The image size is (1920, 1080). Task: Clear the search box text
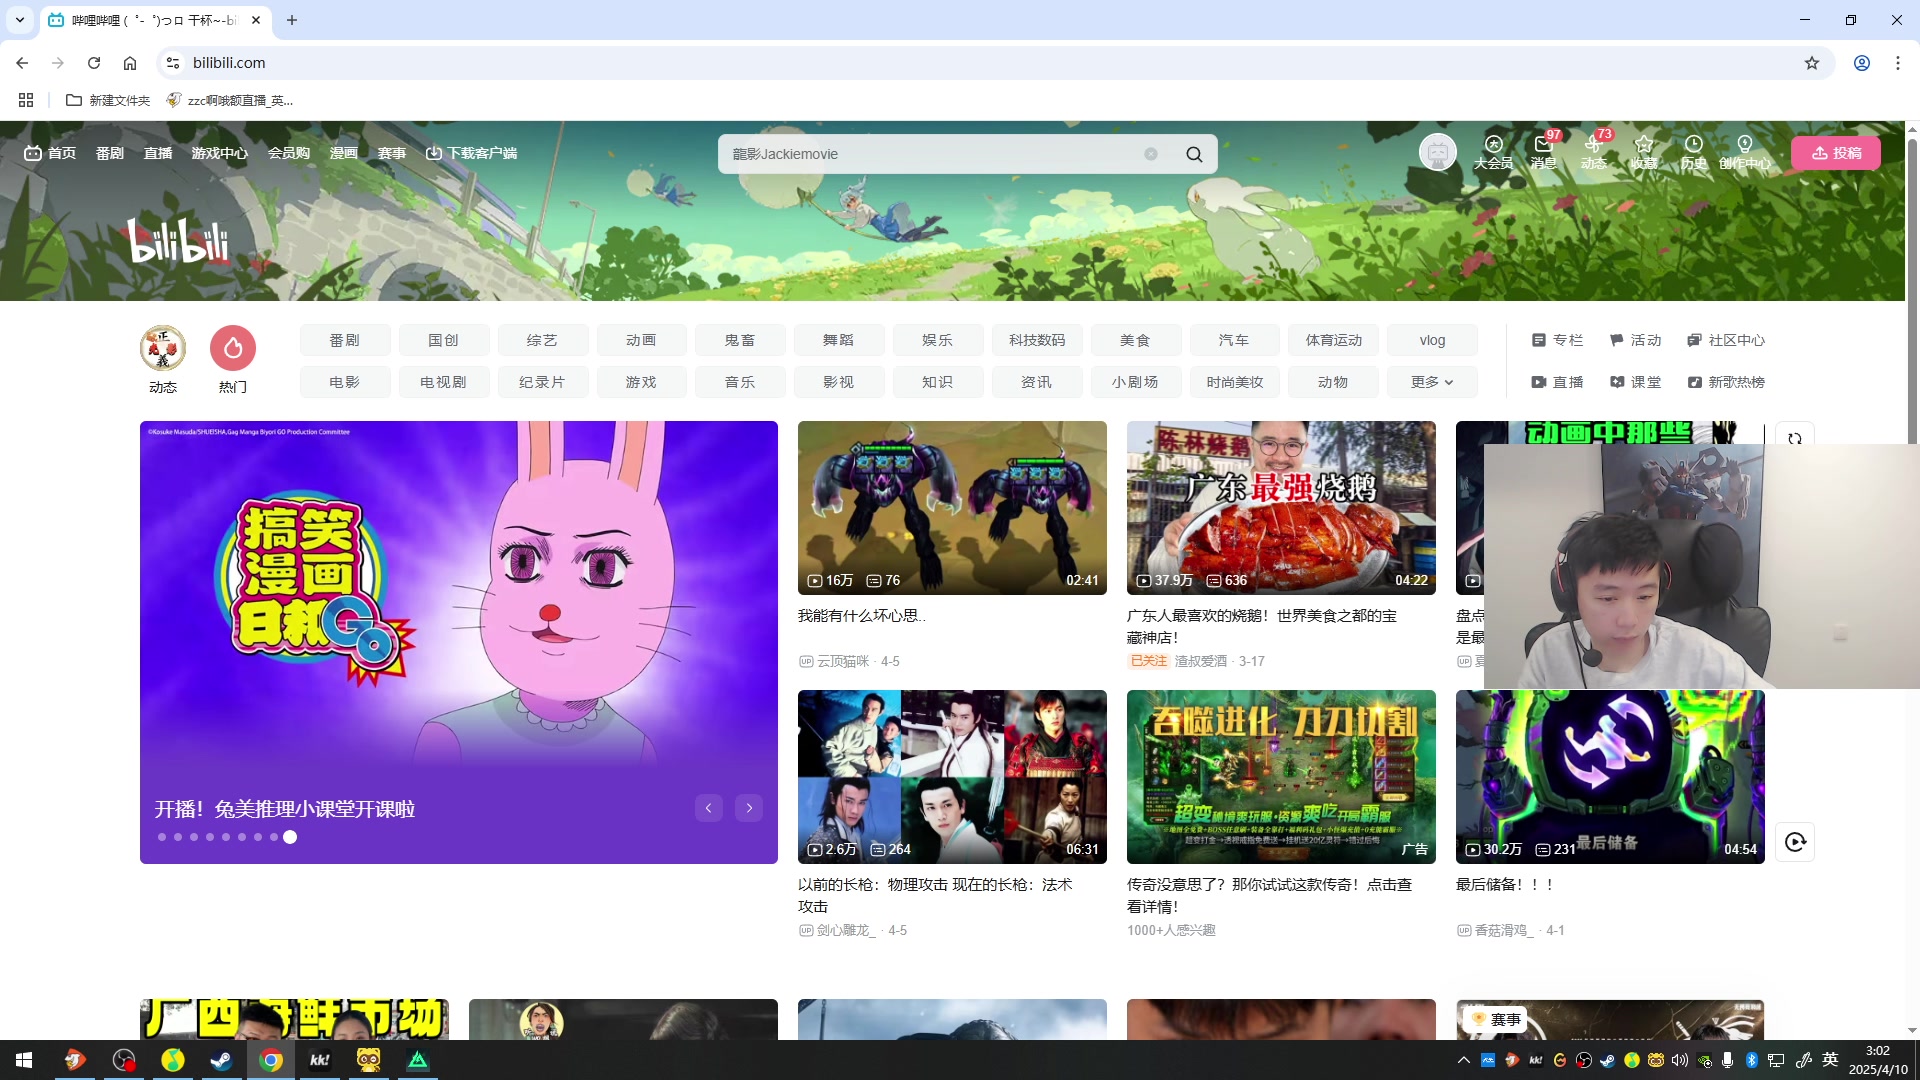pyautogui.click(x=1151, y=154)
